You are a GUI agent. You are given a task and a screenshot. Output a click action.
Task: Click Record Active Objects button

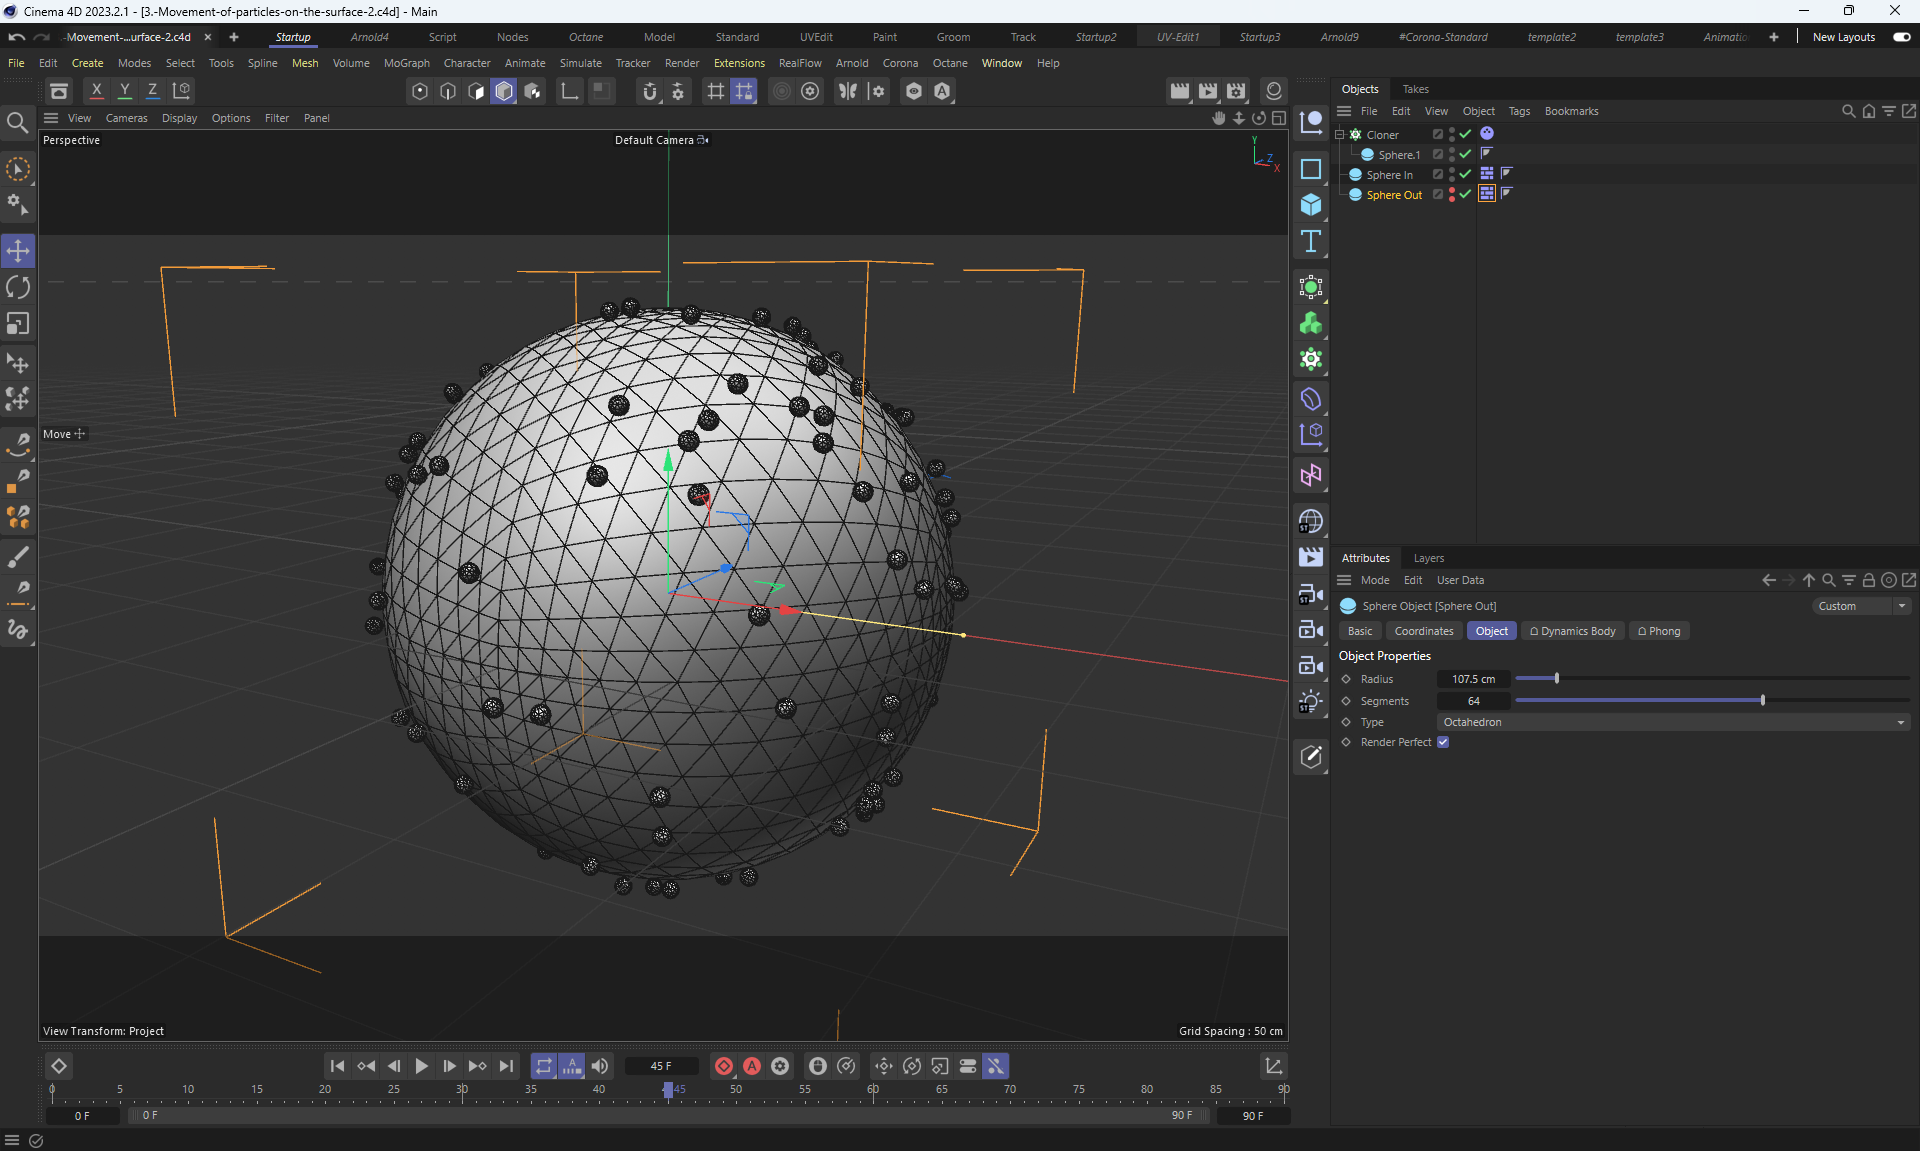(x=723, y=1066)
